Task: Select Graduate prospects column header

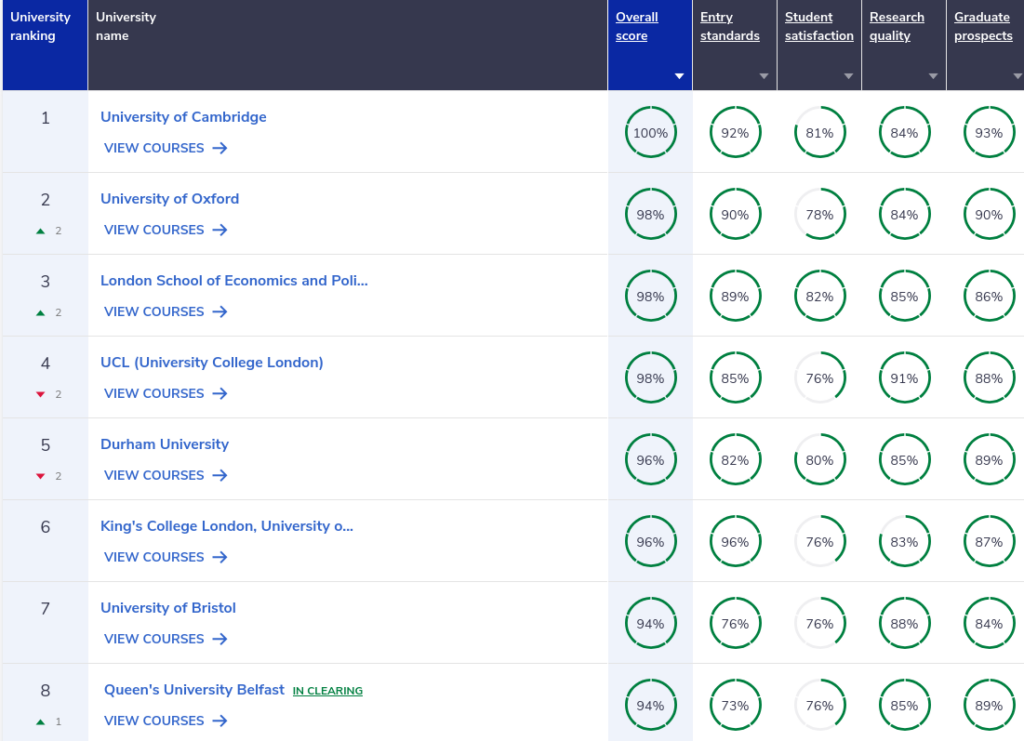Action: tap(983, 26)
